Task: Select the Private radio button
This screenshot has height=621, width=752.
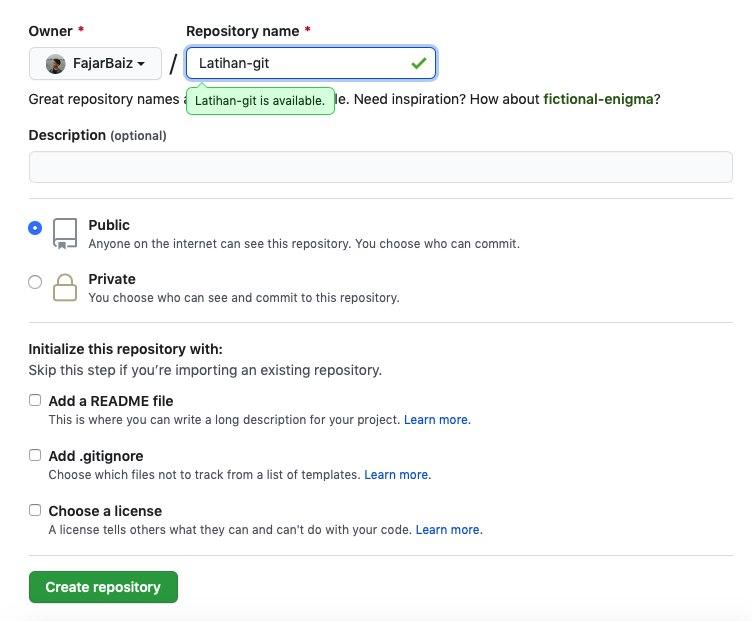Action: tap(35, 282)
